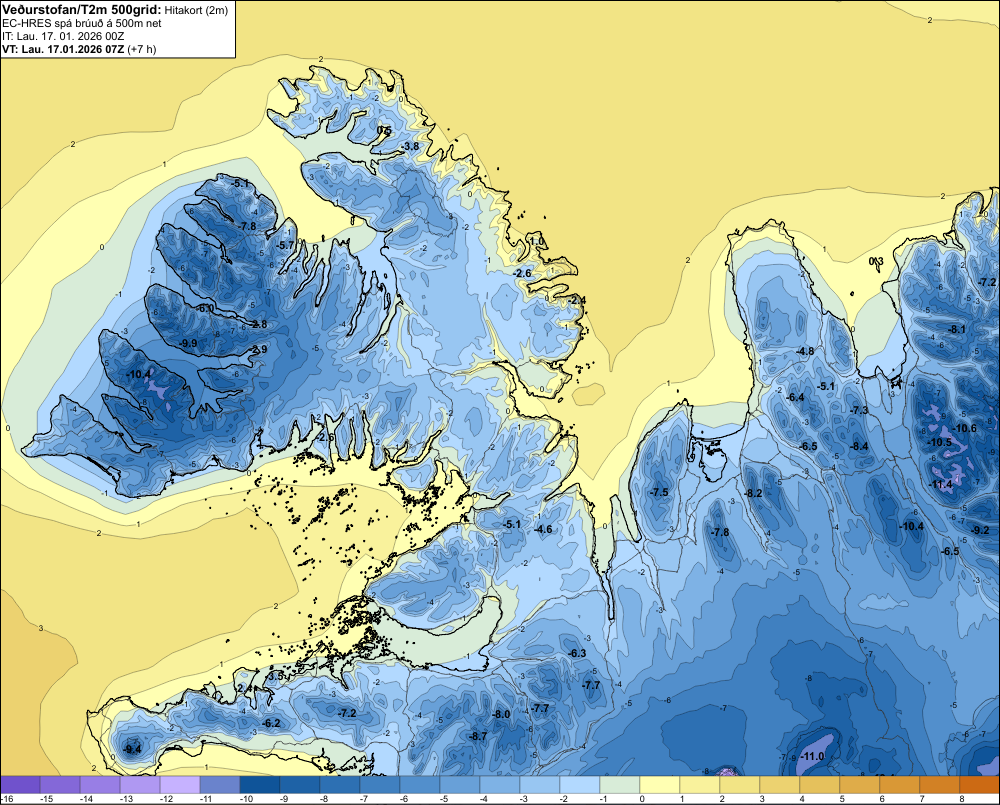This screenshot has height=805, width=1000.
Task: Click the '-2.9' temperature value
Action: [258, 349]
